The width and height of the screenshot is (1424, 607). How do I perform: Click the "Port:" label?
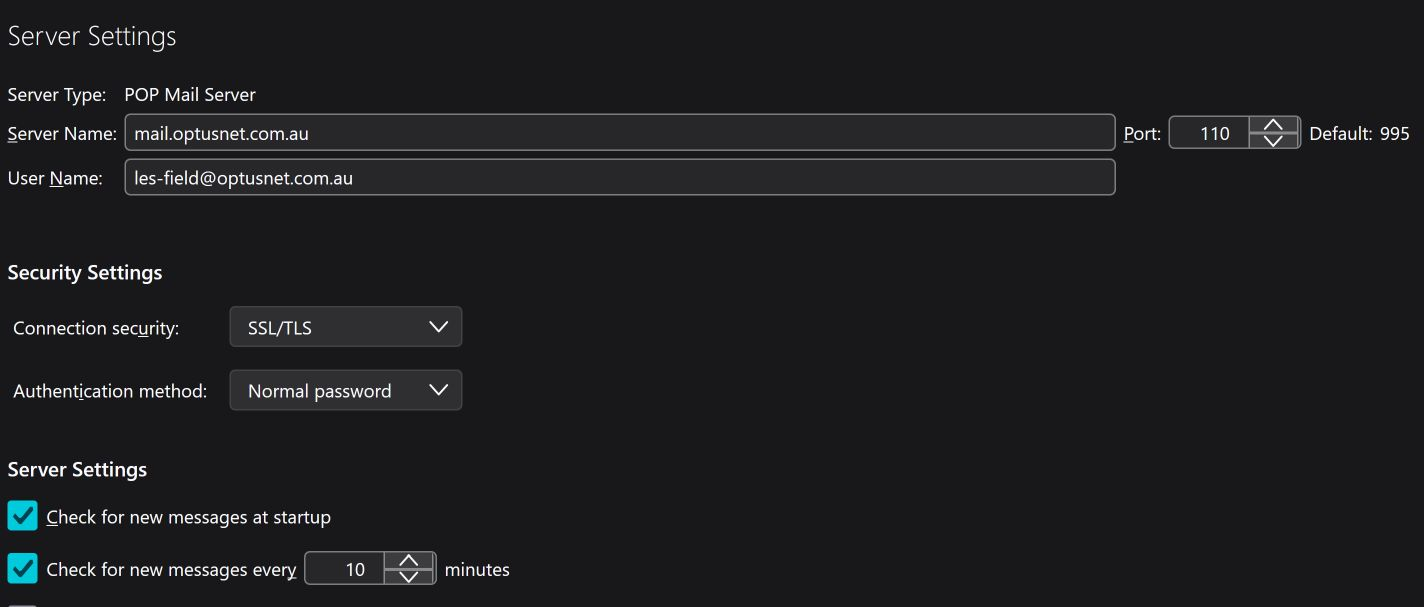point(1142,133)
